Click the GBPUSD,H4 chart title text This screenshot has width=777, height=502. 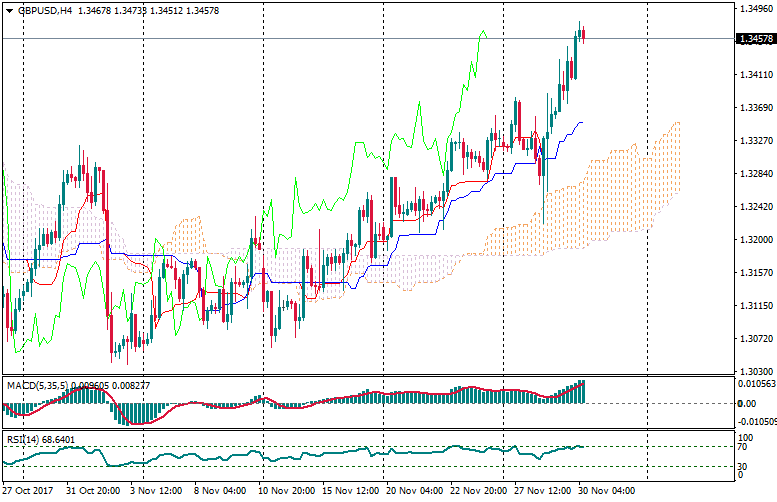(x=45, y=11)
